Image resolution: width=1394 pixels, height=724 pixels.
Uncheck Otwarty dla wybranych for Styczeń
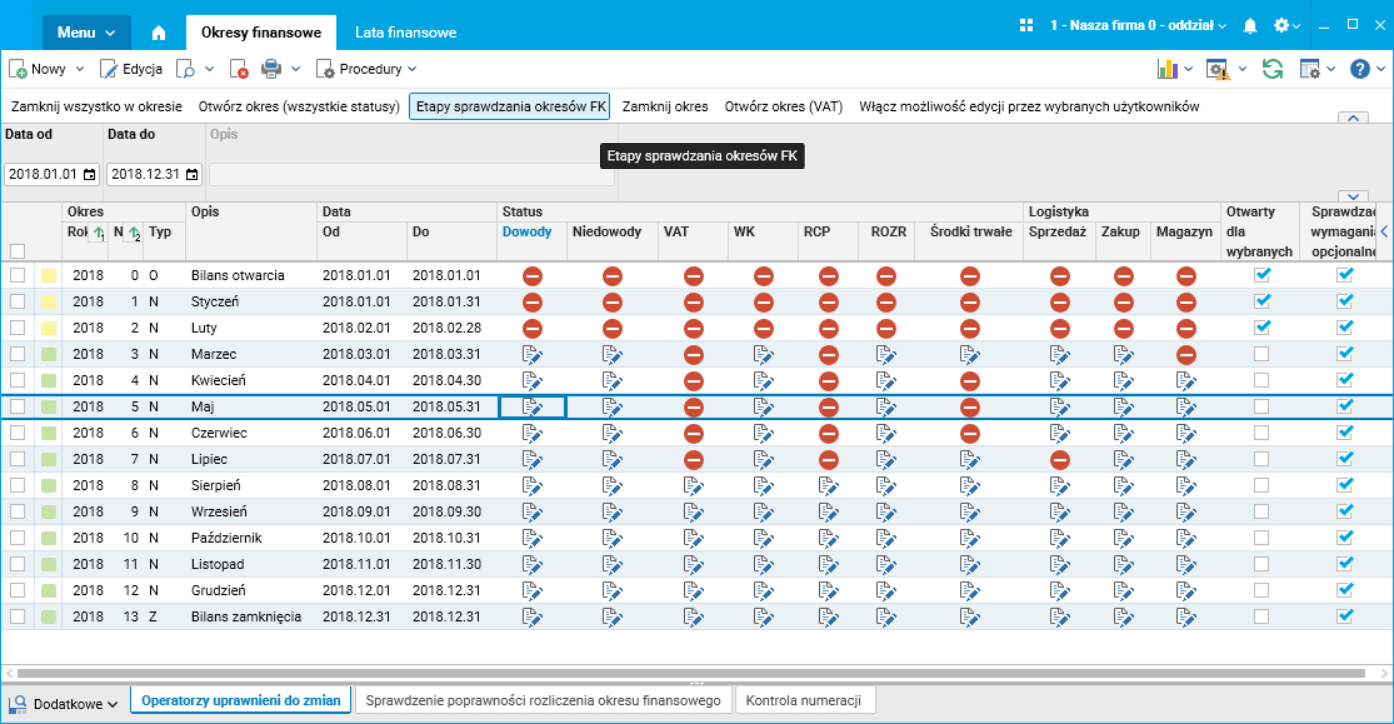pos(1262,301)
